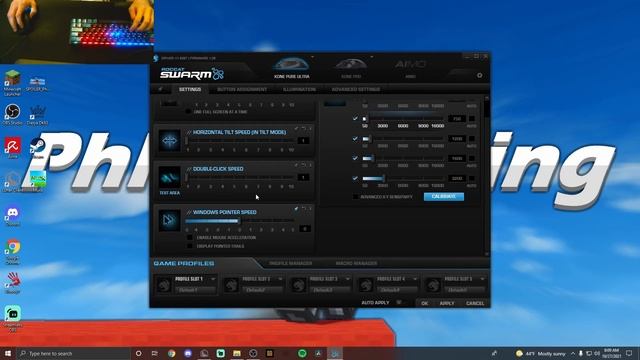
Task: Select the Kone Pure Ultra mouse device
Action: point(291,68)
